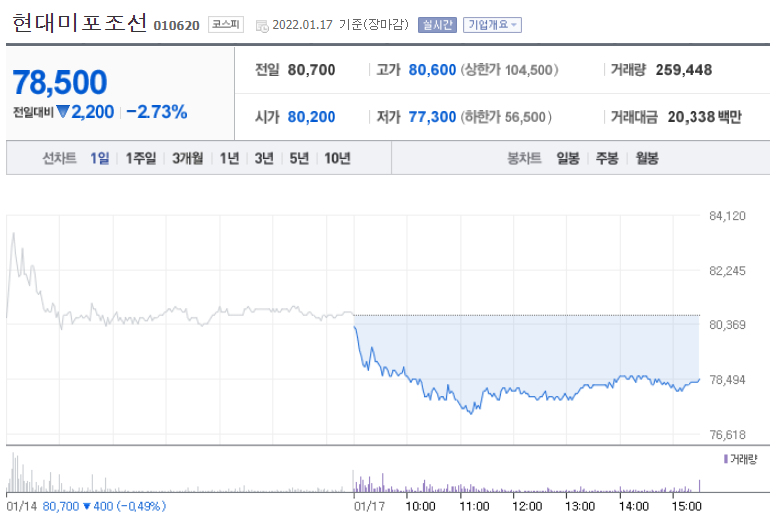Open the 기업개요 dropdown

point(492,25)
